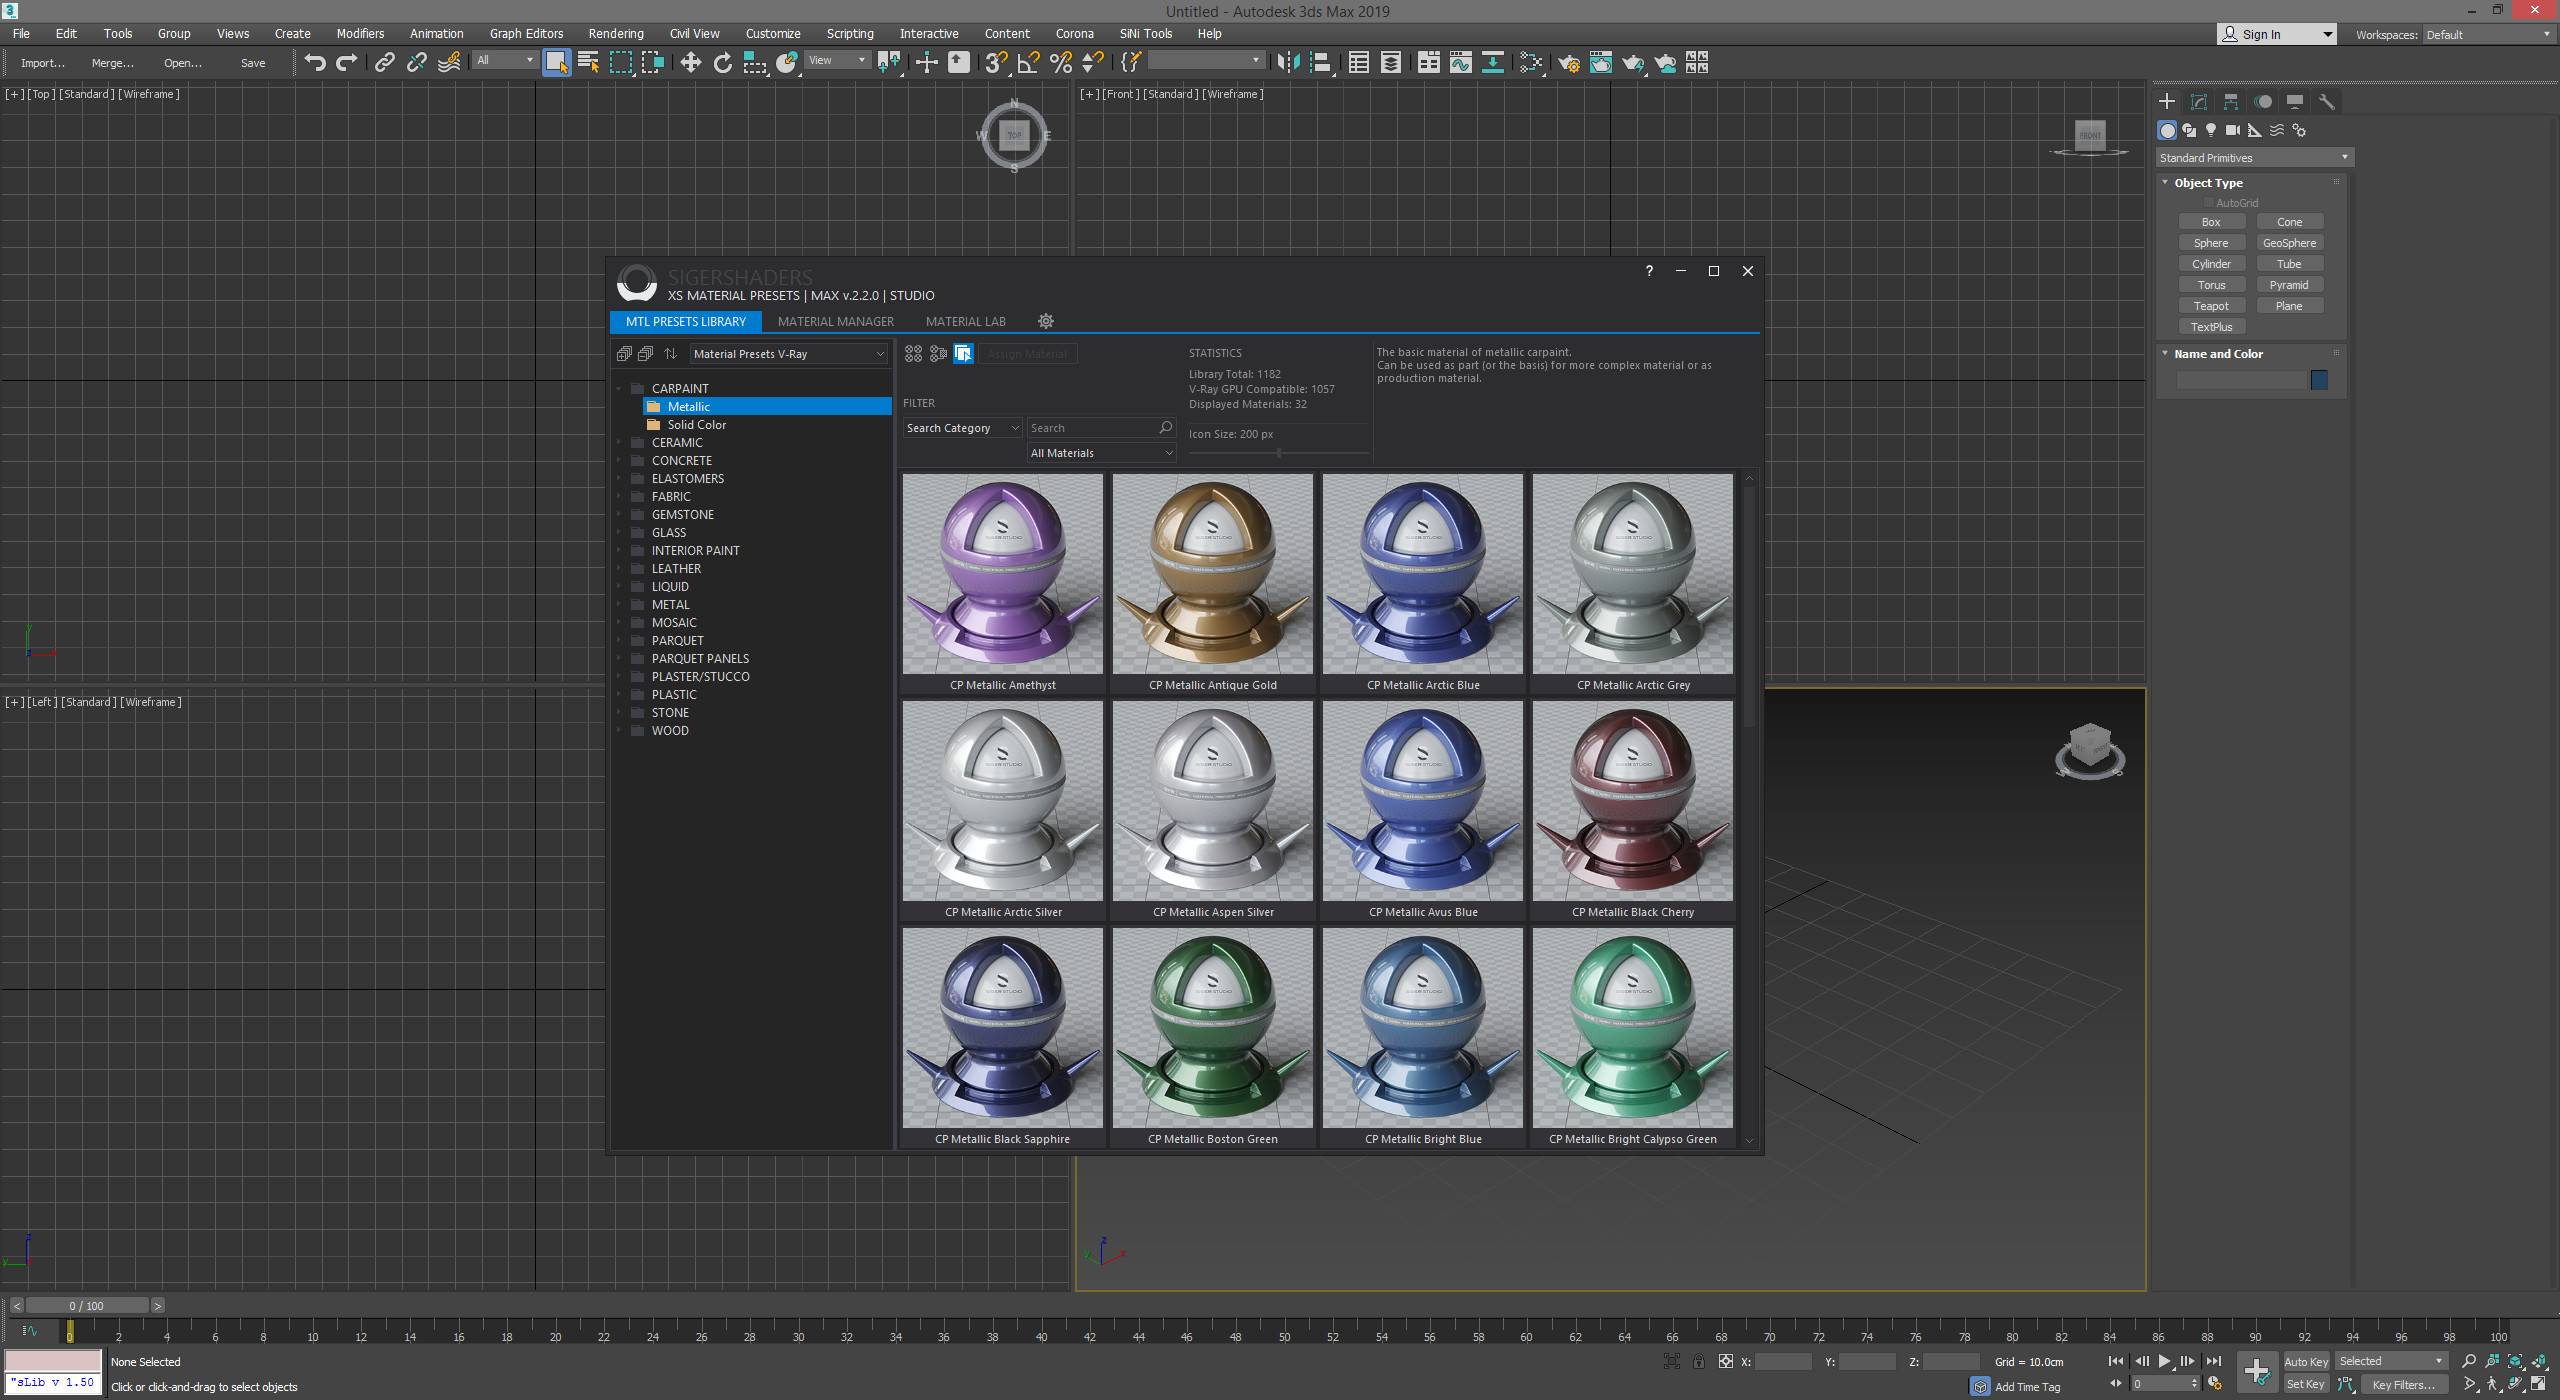Enable the AutoGrid checkbox
The height and width of the screenshot is (1400, 2560).
pos(2209,203)
